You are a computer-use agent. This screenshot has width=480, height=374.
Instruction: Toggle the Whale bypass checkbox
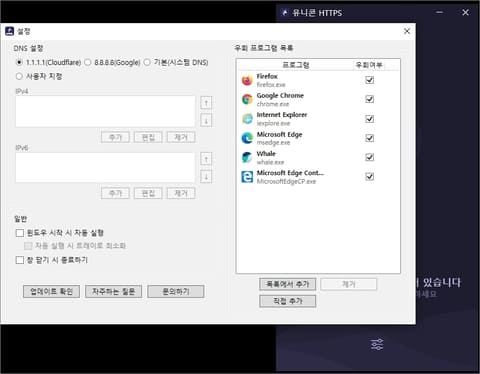369,157
